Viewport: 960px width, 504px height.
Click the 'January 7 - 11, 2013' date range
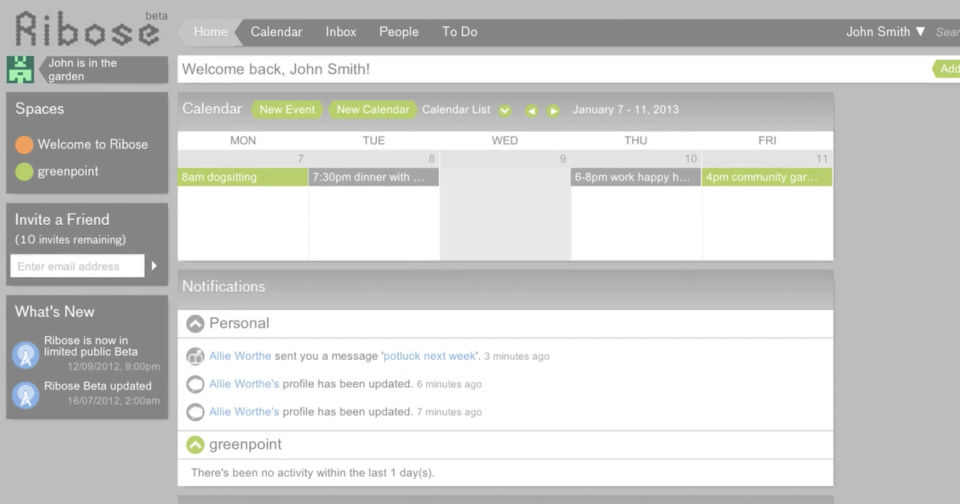click(626, 110)
